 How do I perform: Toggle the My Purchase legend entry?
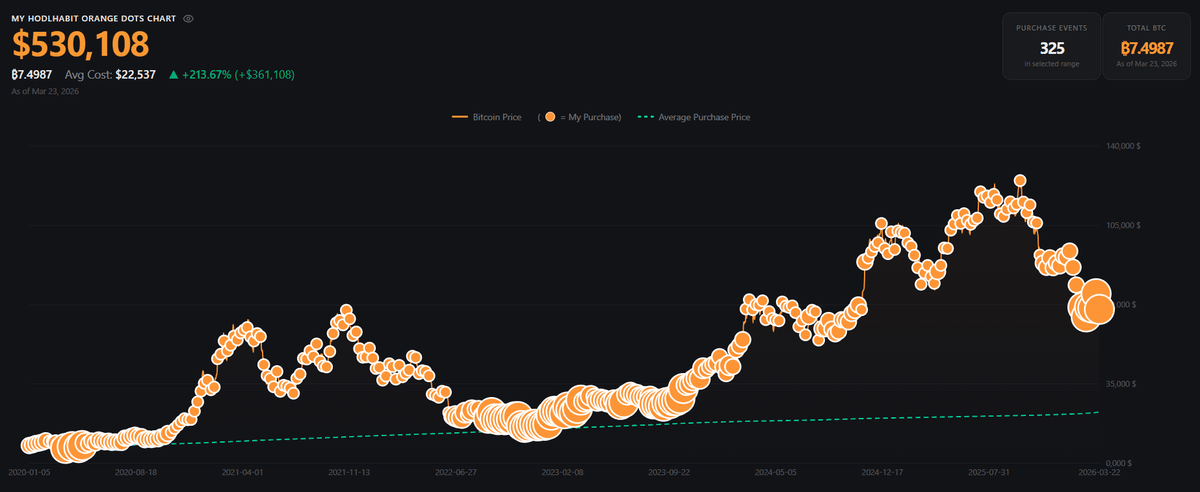[579, 117]
